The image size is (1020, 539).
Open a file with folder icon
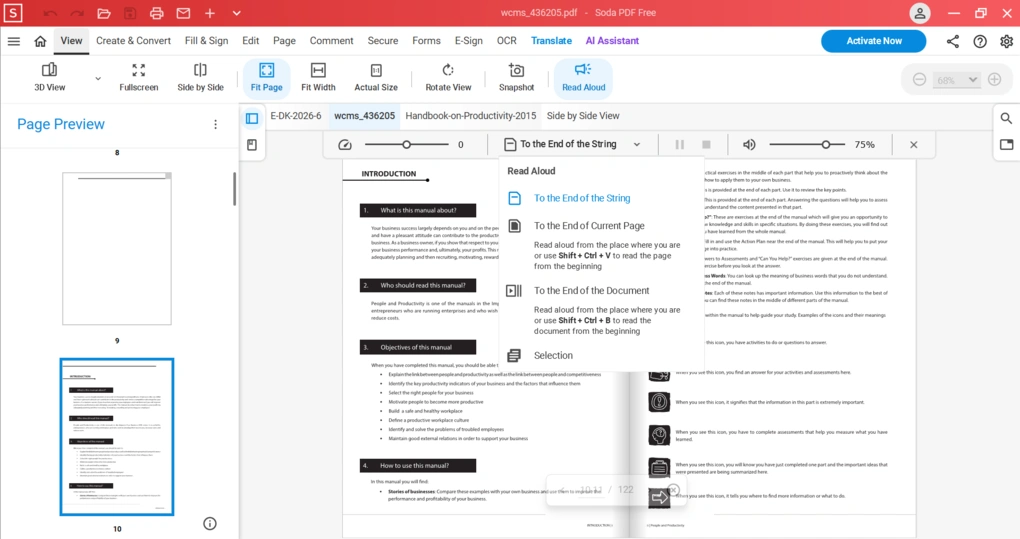[x=103, y=13]
